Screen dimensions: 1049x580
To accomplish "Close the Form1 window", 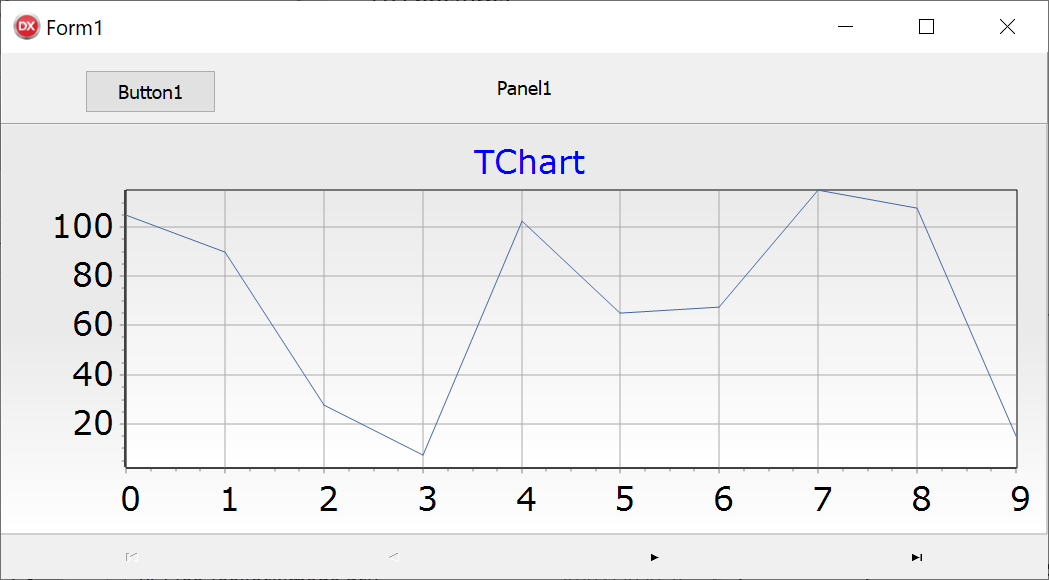I will pyautogui.click(x=1008, y=27).
